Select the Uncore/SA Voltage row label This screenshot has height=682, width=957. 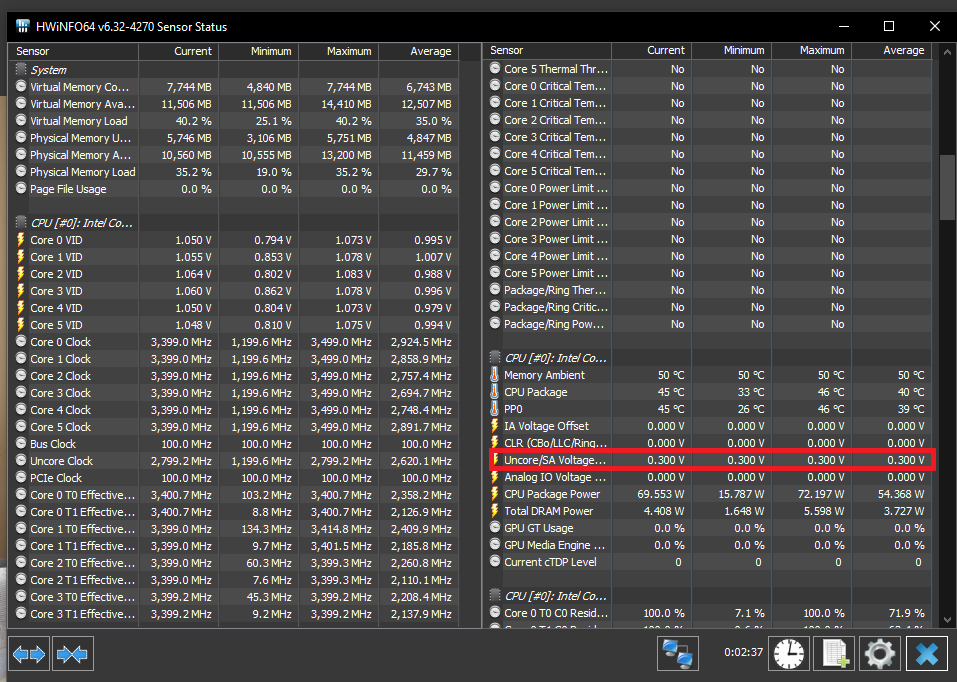[555, 460]
